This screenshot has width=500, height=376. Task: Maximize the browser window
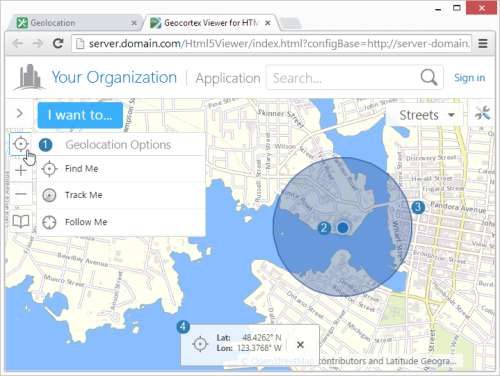(x=457, y=8)
